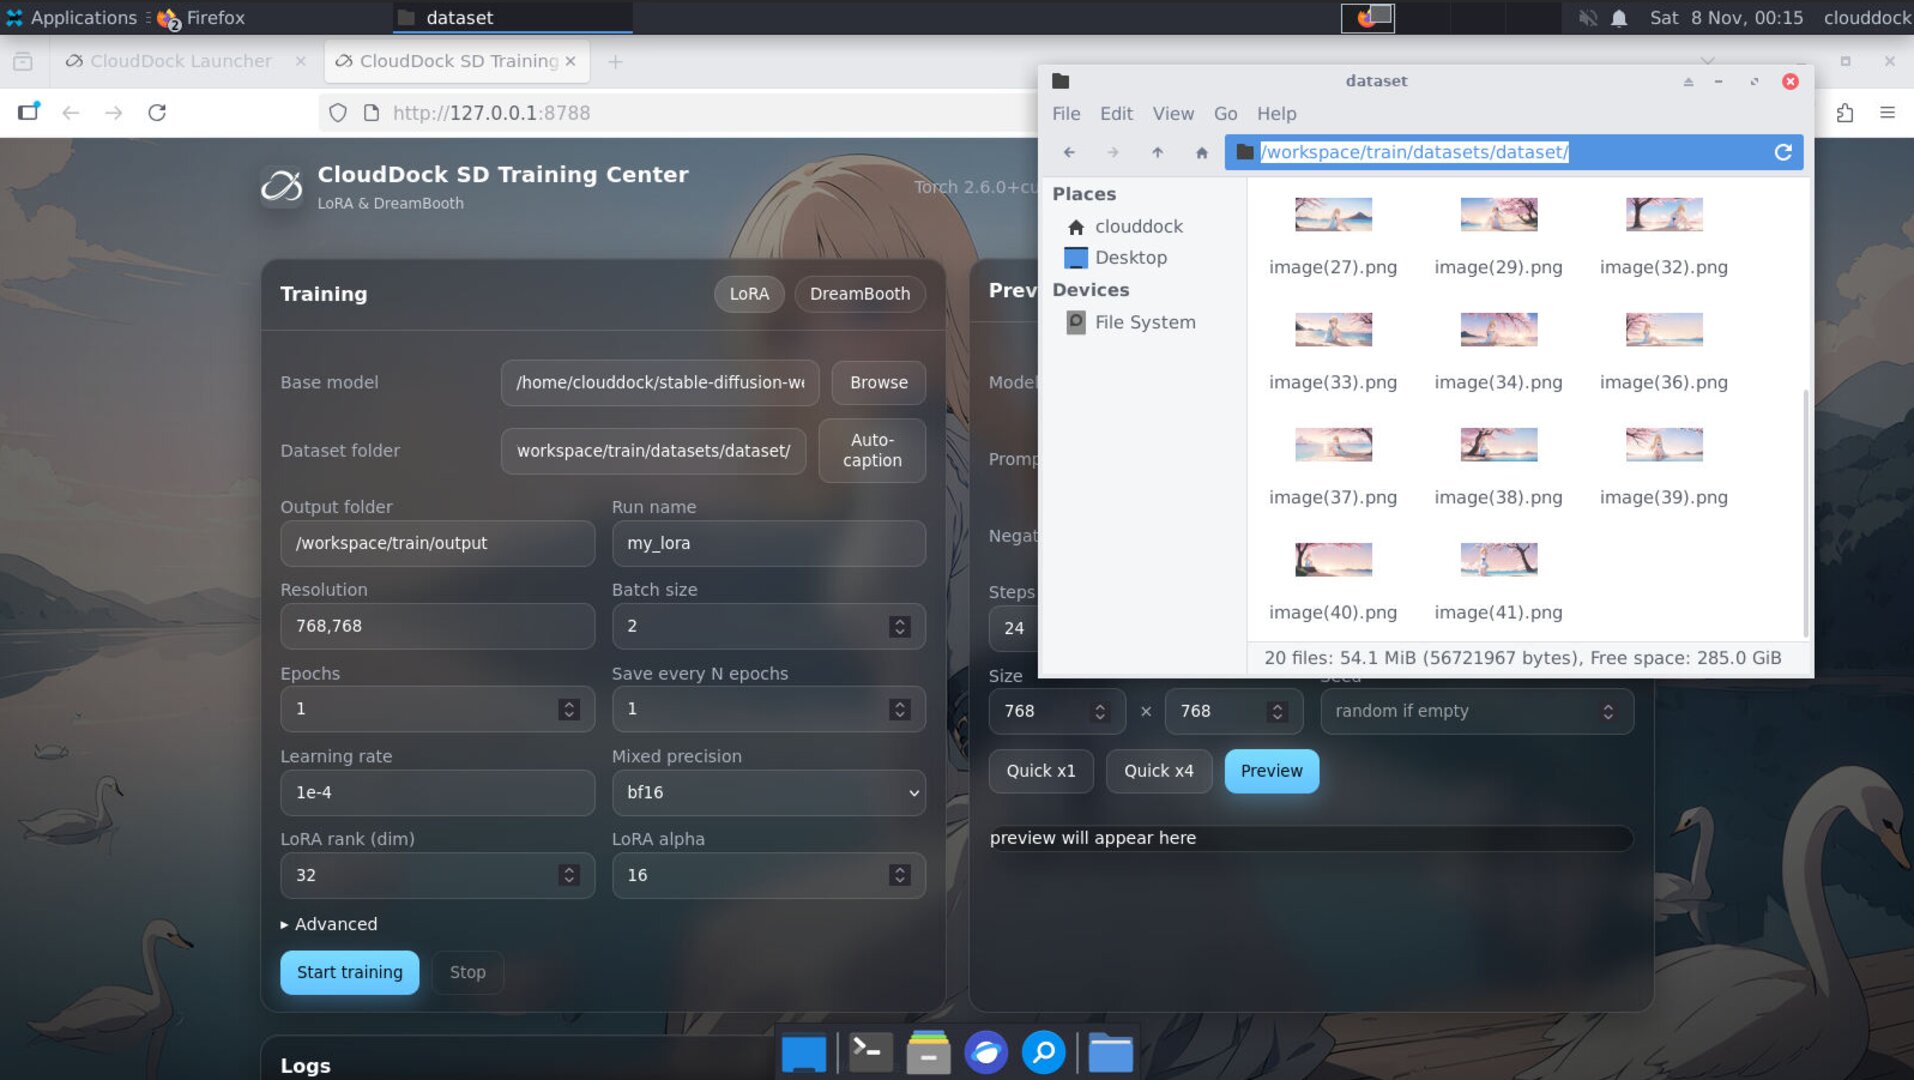Click the back arrow in file manager

click(x=1069, y=152)
